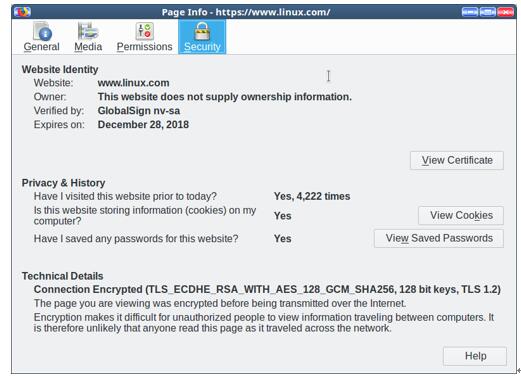The image size is (521, 378).
Task: Click the 'Yes, 4,222 times' visit count
Action: (x=312, y=196)
